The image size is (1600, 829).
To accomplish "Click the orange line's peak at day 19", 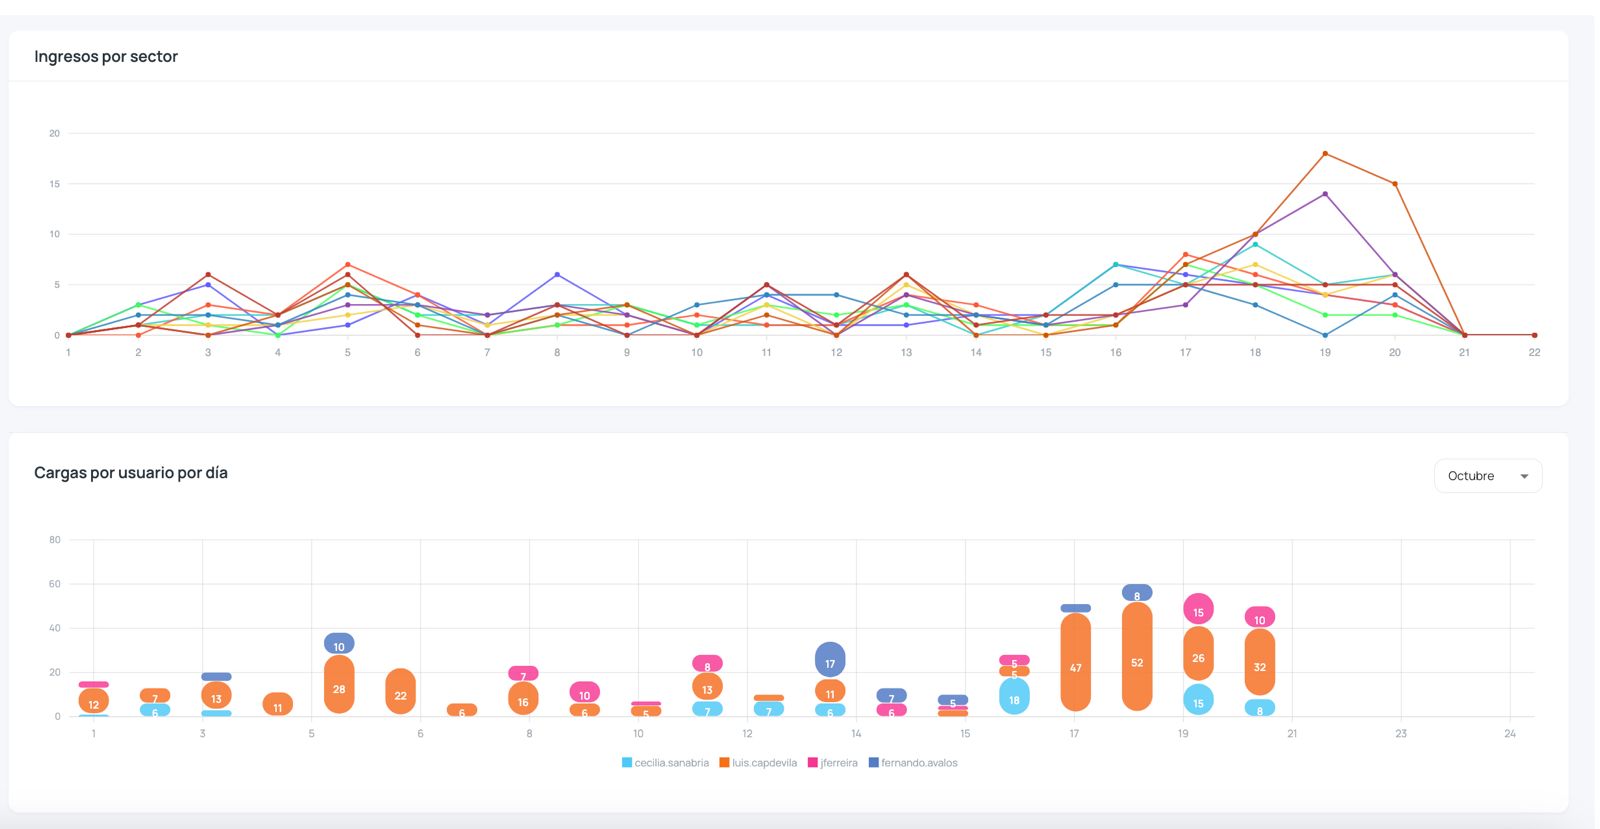I will [x=1325, y=154].
